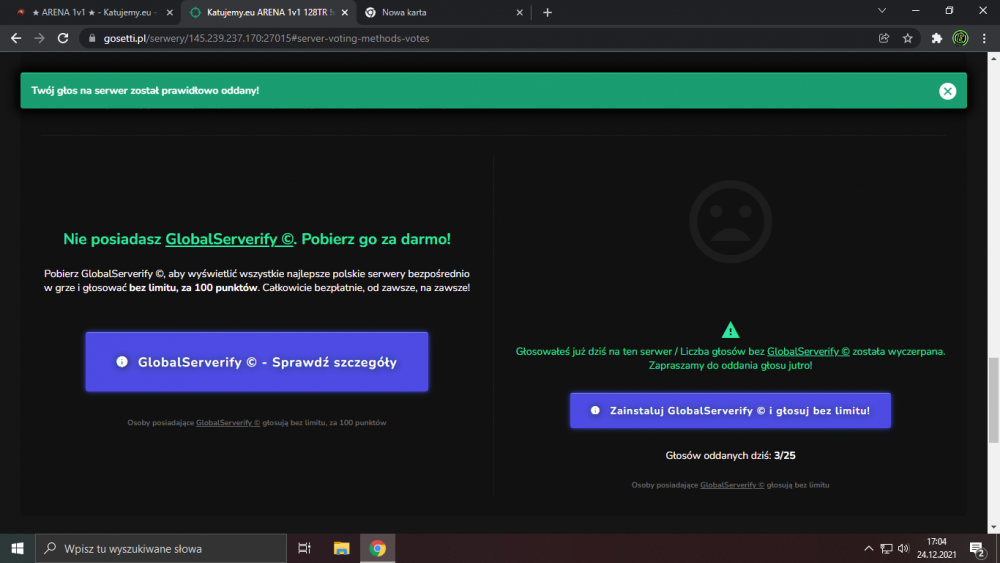Open volume control tray icon
This screenshot has width=1000, height=563.
point(903,548)
